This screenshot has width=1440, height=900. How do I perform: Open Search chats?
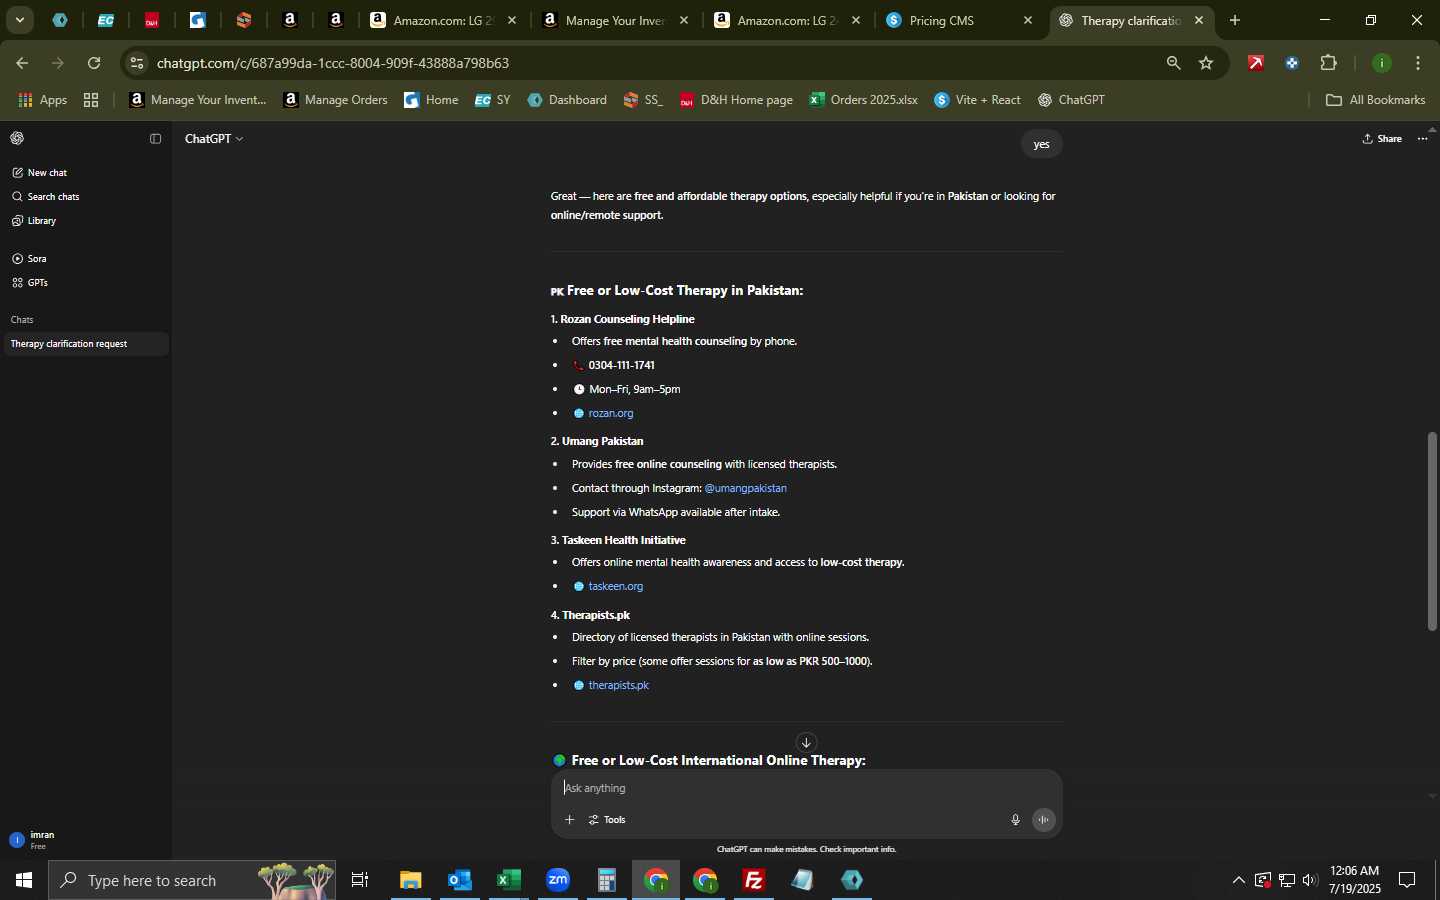click(46, 197)
